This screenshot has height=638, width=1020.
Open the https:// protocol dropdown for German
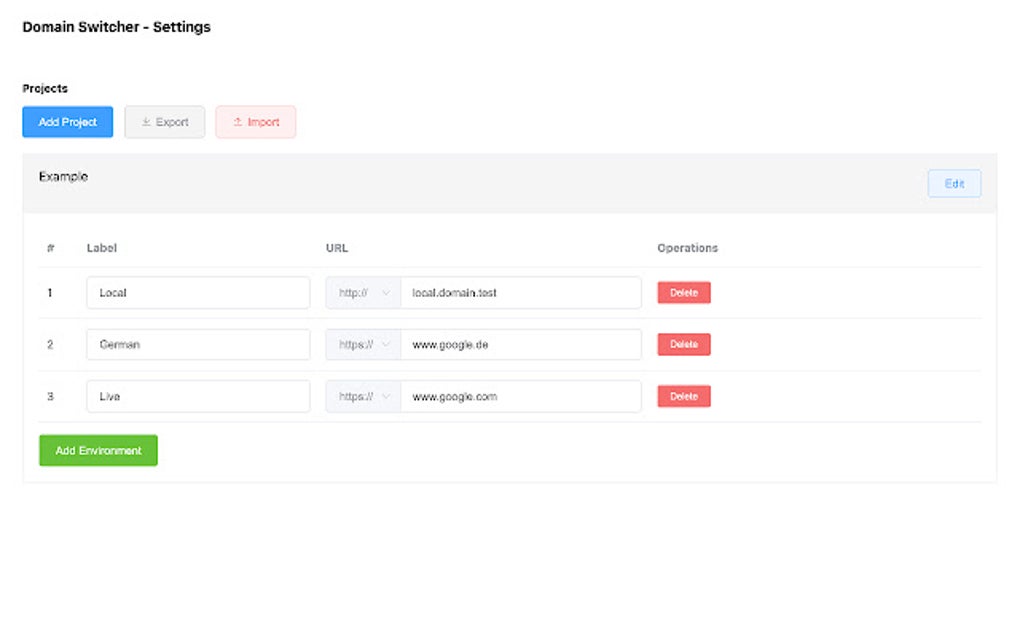[362, 344]
